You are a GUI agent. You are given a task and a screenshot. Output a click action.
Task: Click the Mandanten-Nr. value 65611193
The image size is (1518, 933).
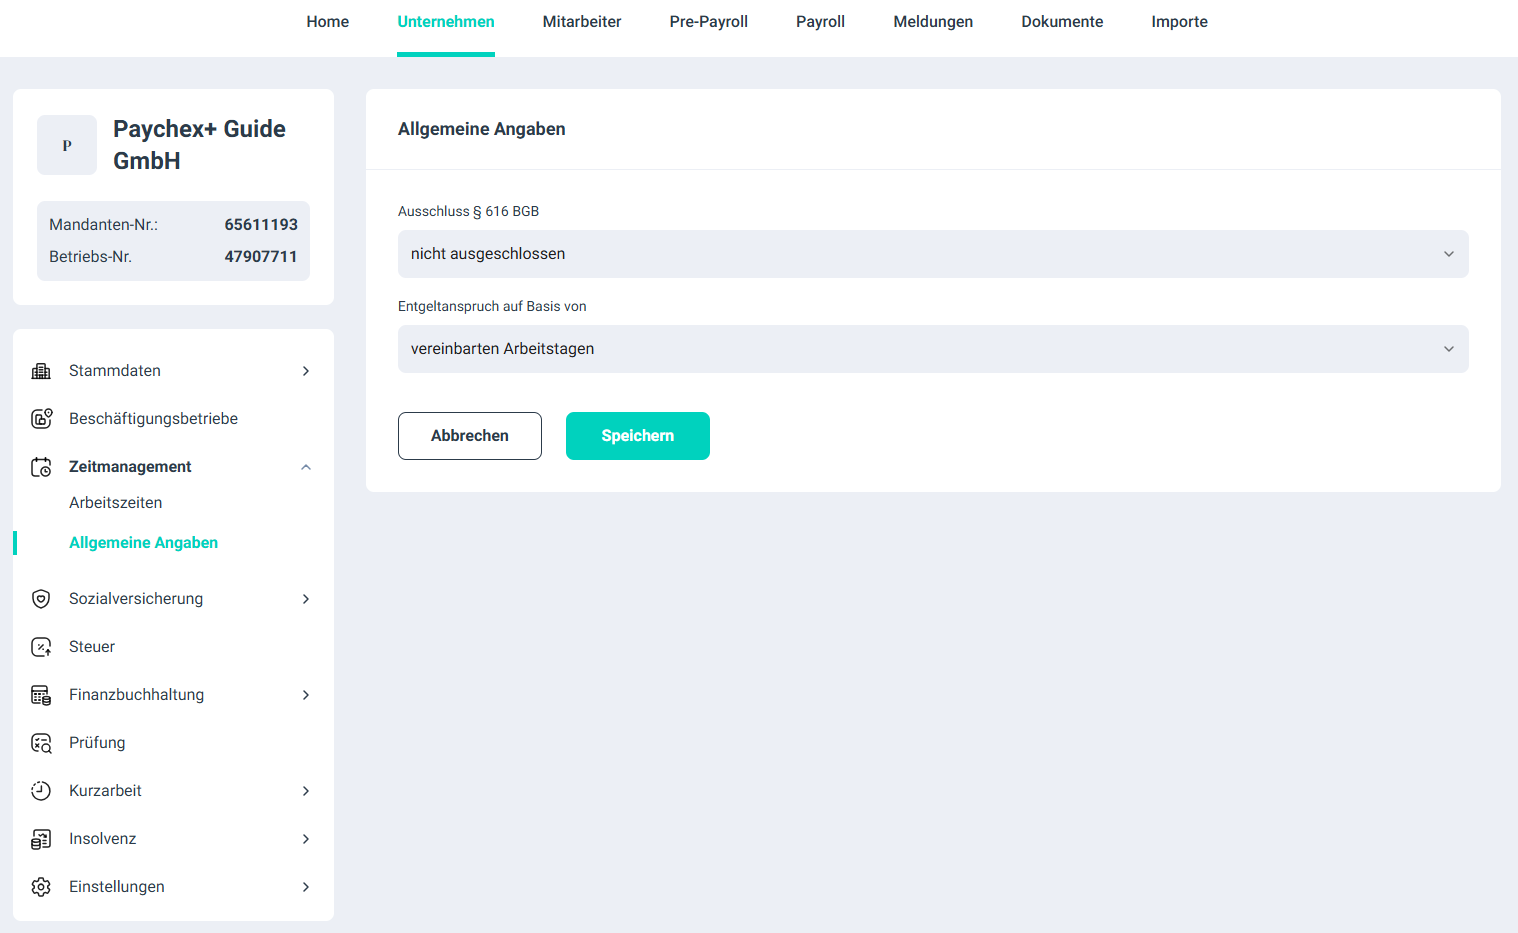[261, 225]
